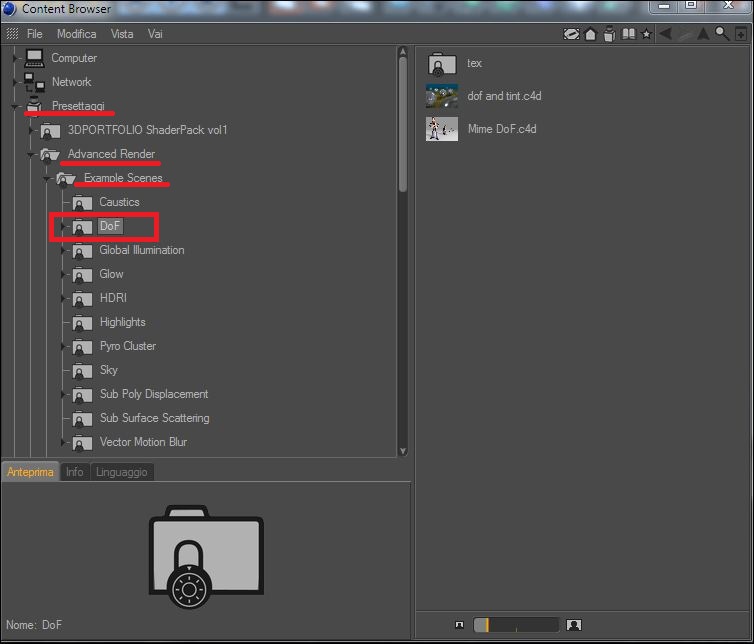Collapse the Advanced Render folder

point(30,154)
